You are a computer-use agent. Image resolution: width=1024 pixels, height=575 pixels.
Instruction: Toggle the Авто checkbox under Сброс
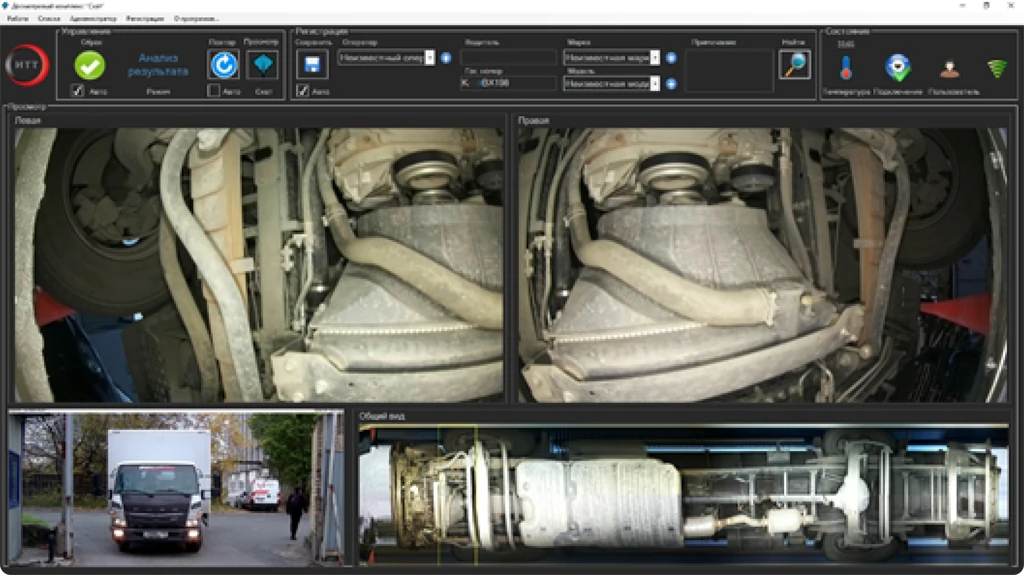point(77,91)
